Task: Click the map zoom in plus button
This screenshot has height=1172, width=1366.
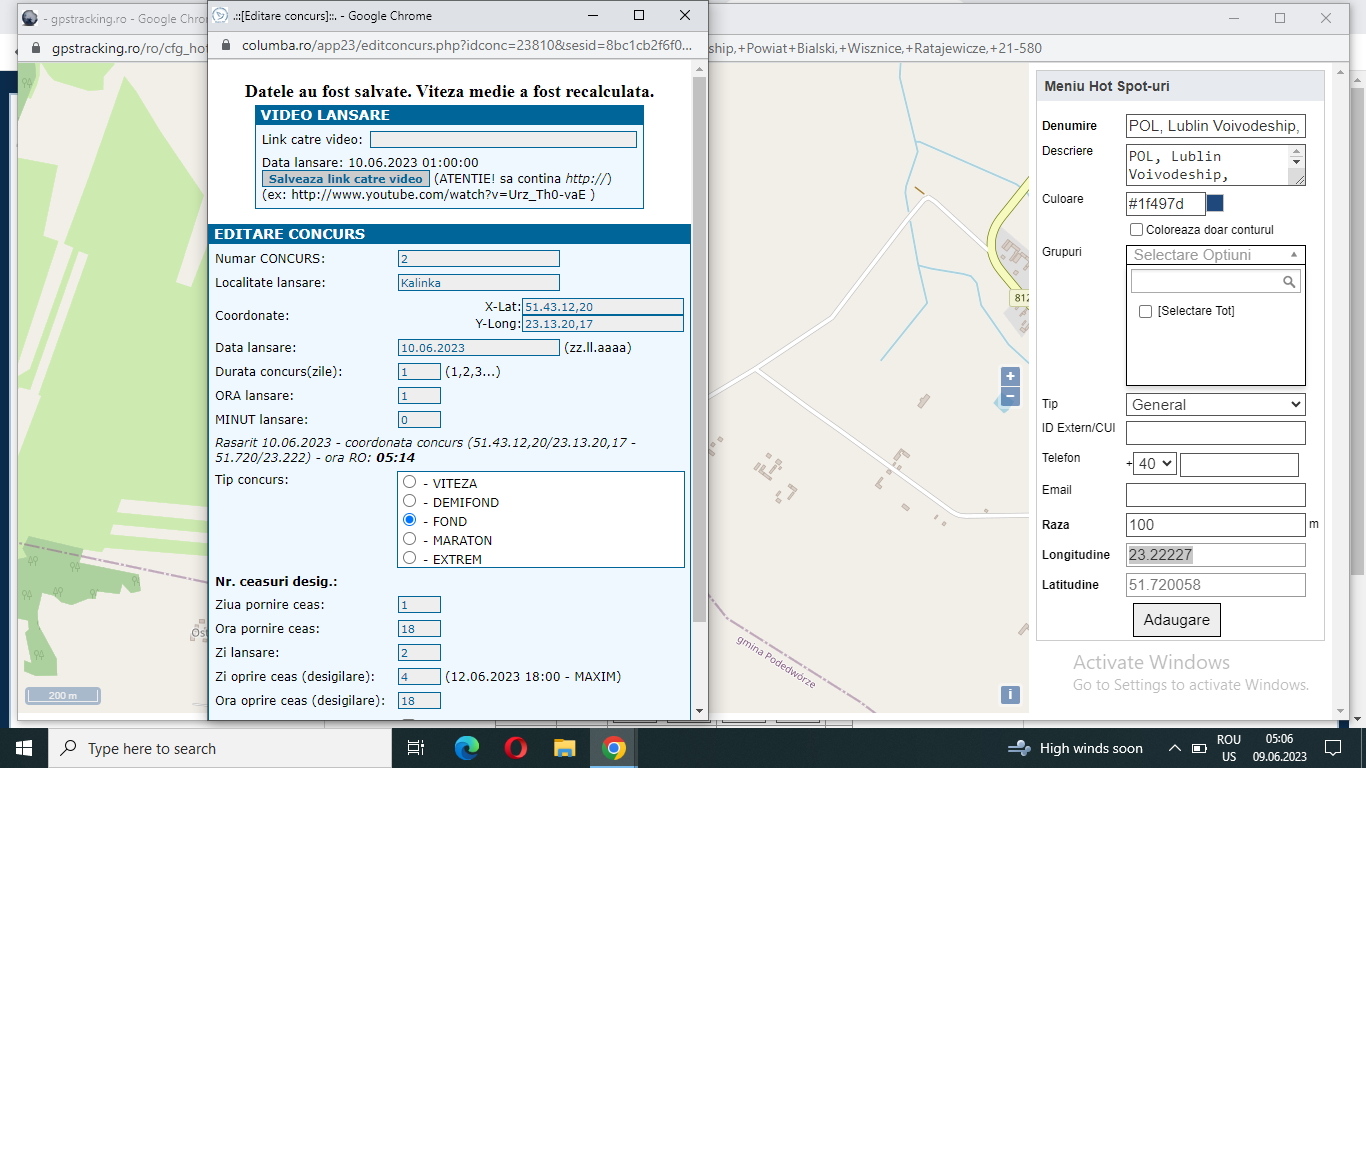Action: click(1010, 376)
